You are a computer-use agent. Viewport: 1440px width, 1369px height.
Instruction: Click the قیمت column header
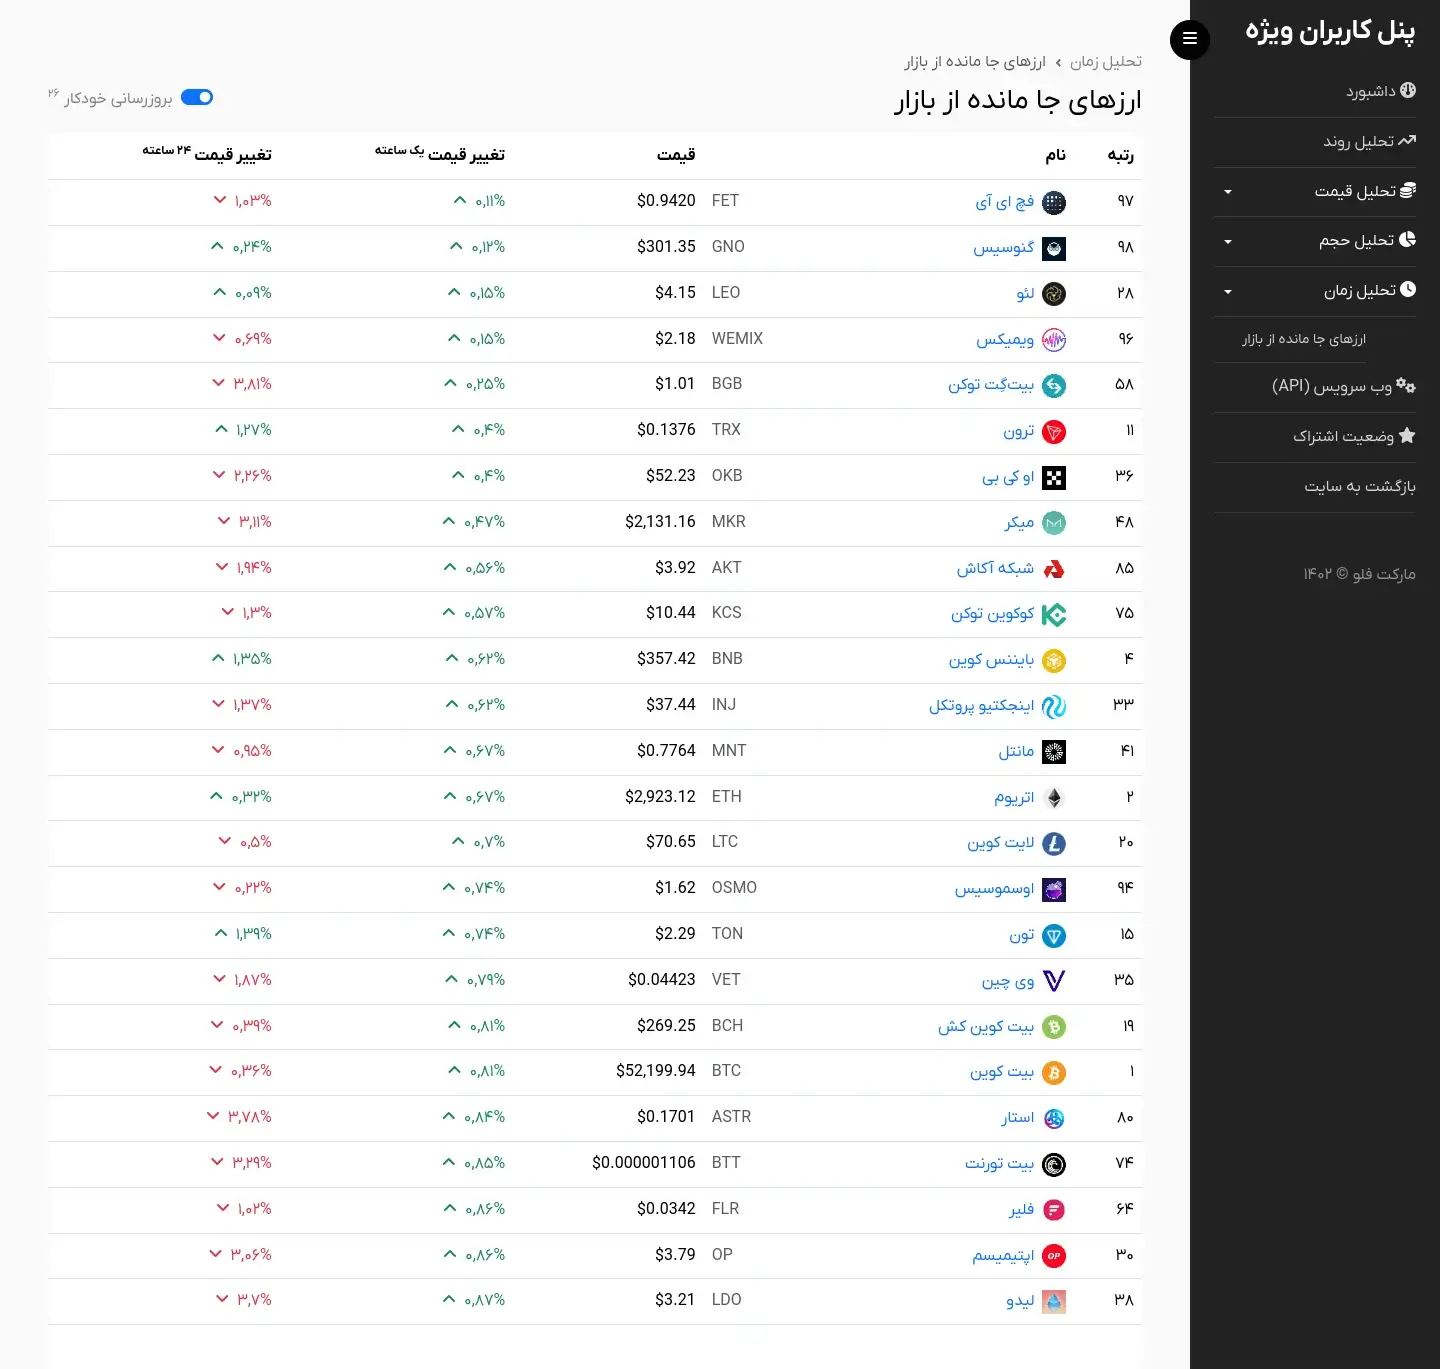click(676, 155)
